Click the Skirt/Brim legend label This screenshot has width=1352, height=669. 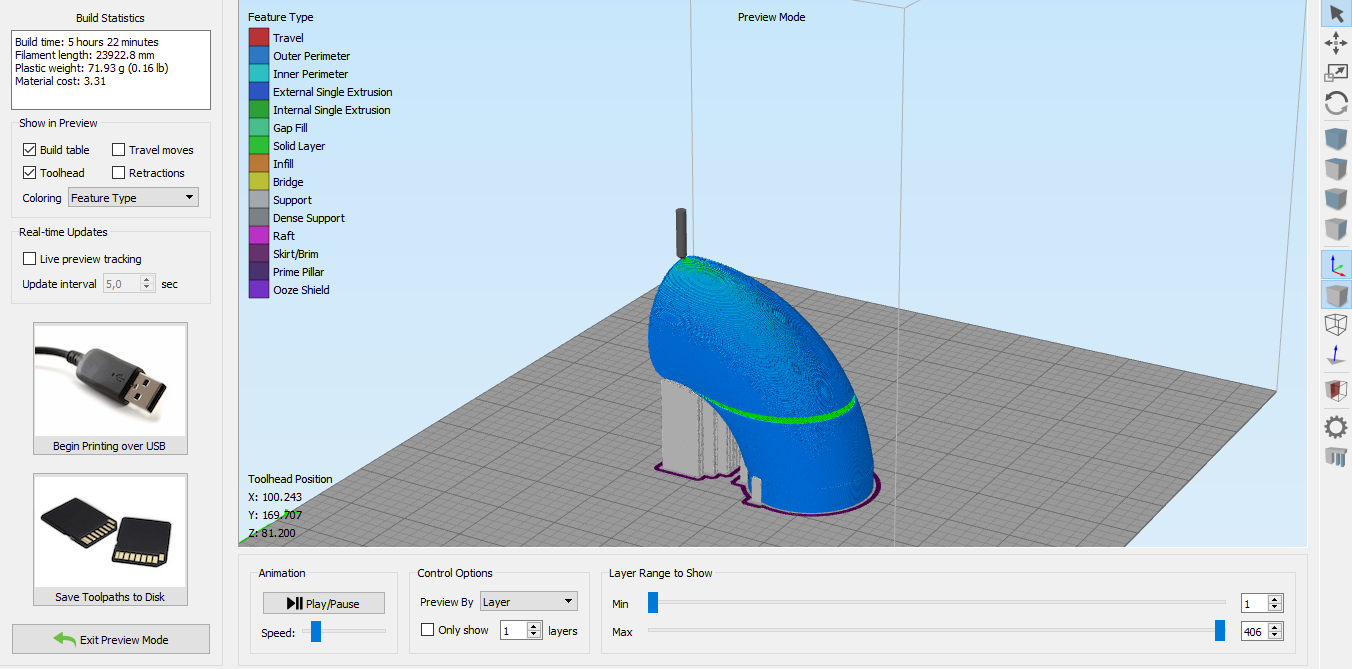point(296,254)
